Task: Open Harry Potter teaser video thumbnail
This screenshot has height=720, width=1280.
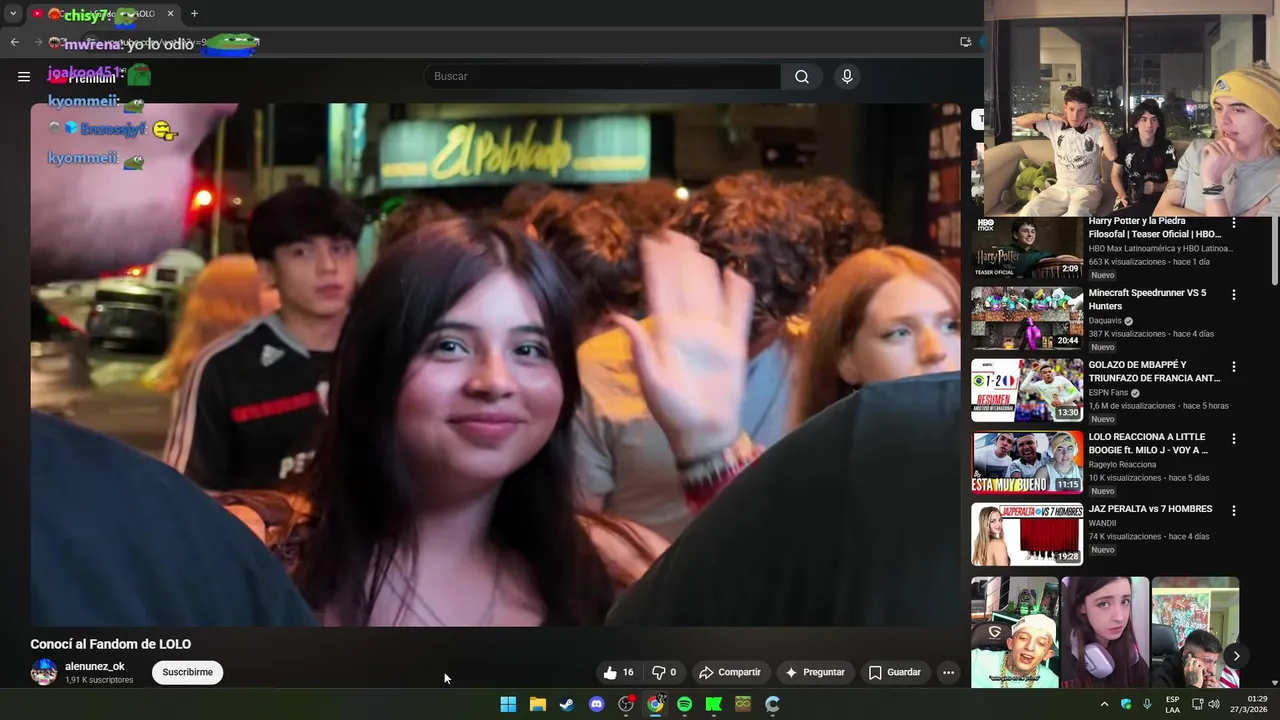Action: (x=1027, y=248)
